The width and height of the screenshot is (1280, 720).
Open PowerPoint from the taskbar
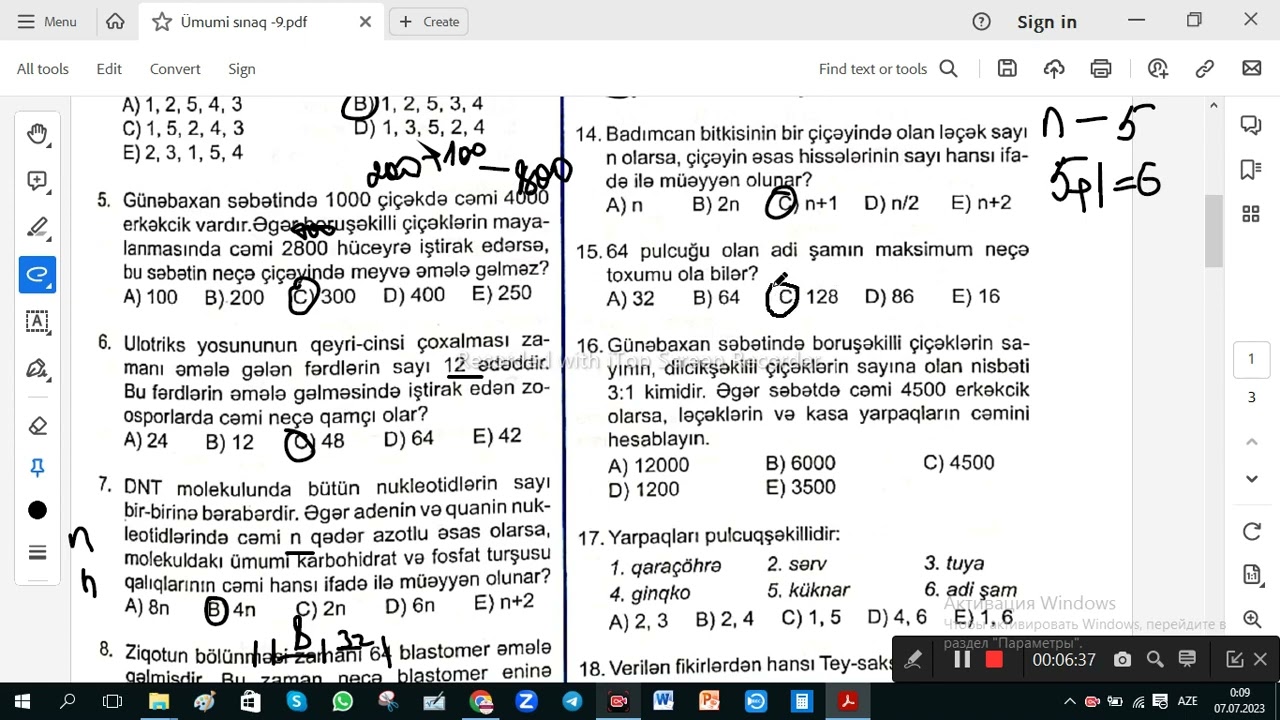click(x=710, y=702)
